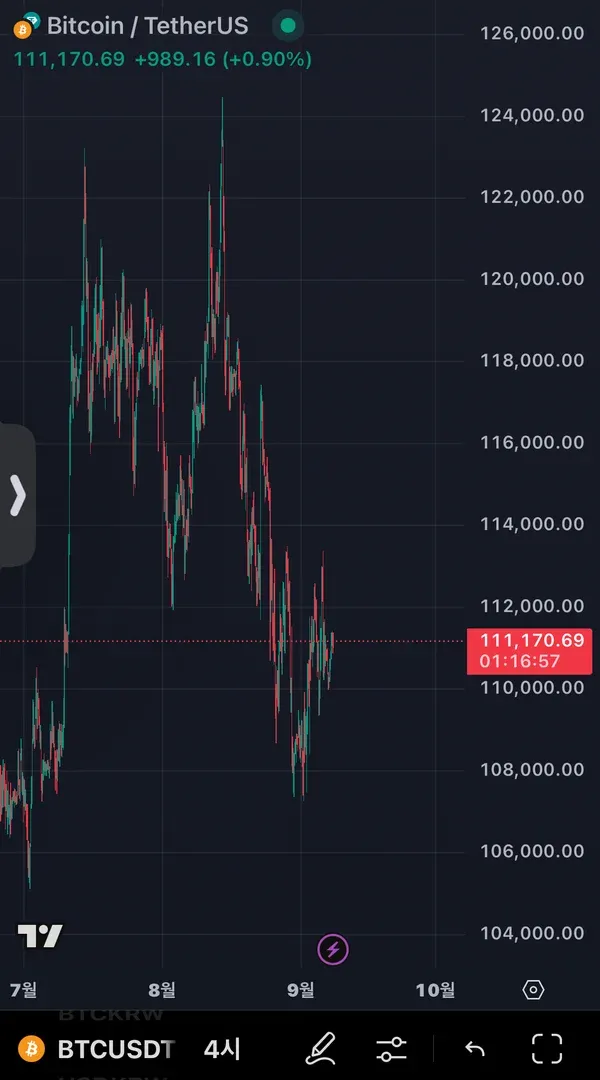Expand the left side panel arrow
Screen dimensions: 600x1080
pos(17,495)
